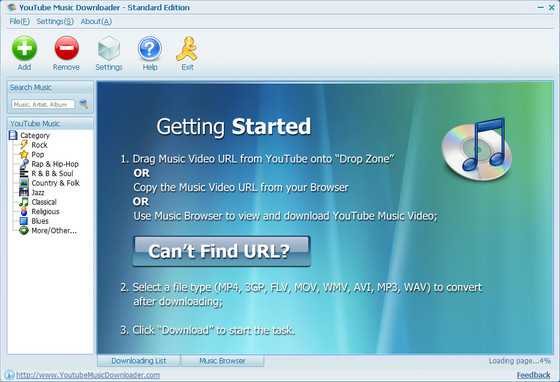The height and width of the screenshot is (382, 560).
Task: Open the About(A) menu
Action: pos(96,21)
